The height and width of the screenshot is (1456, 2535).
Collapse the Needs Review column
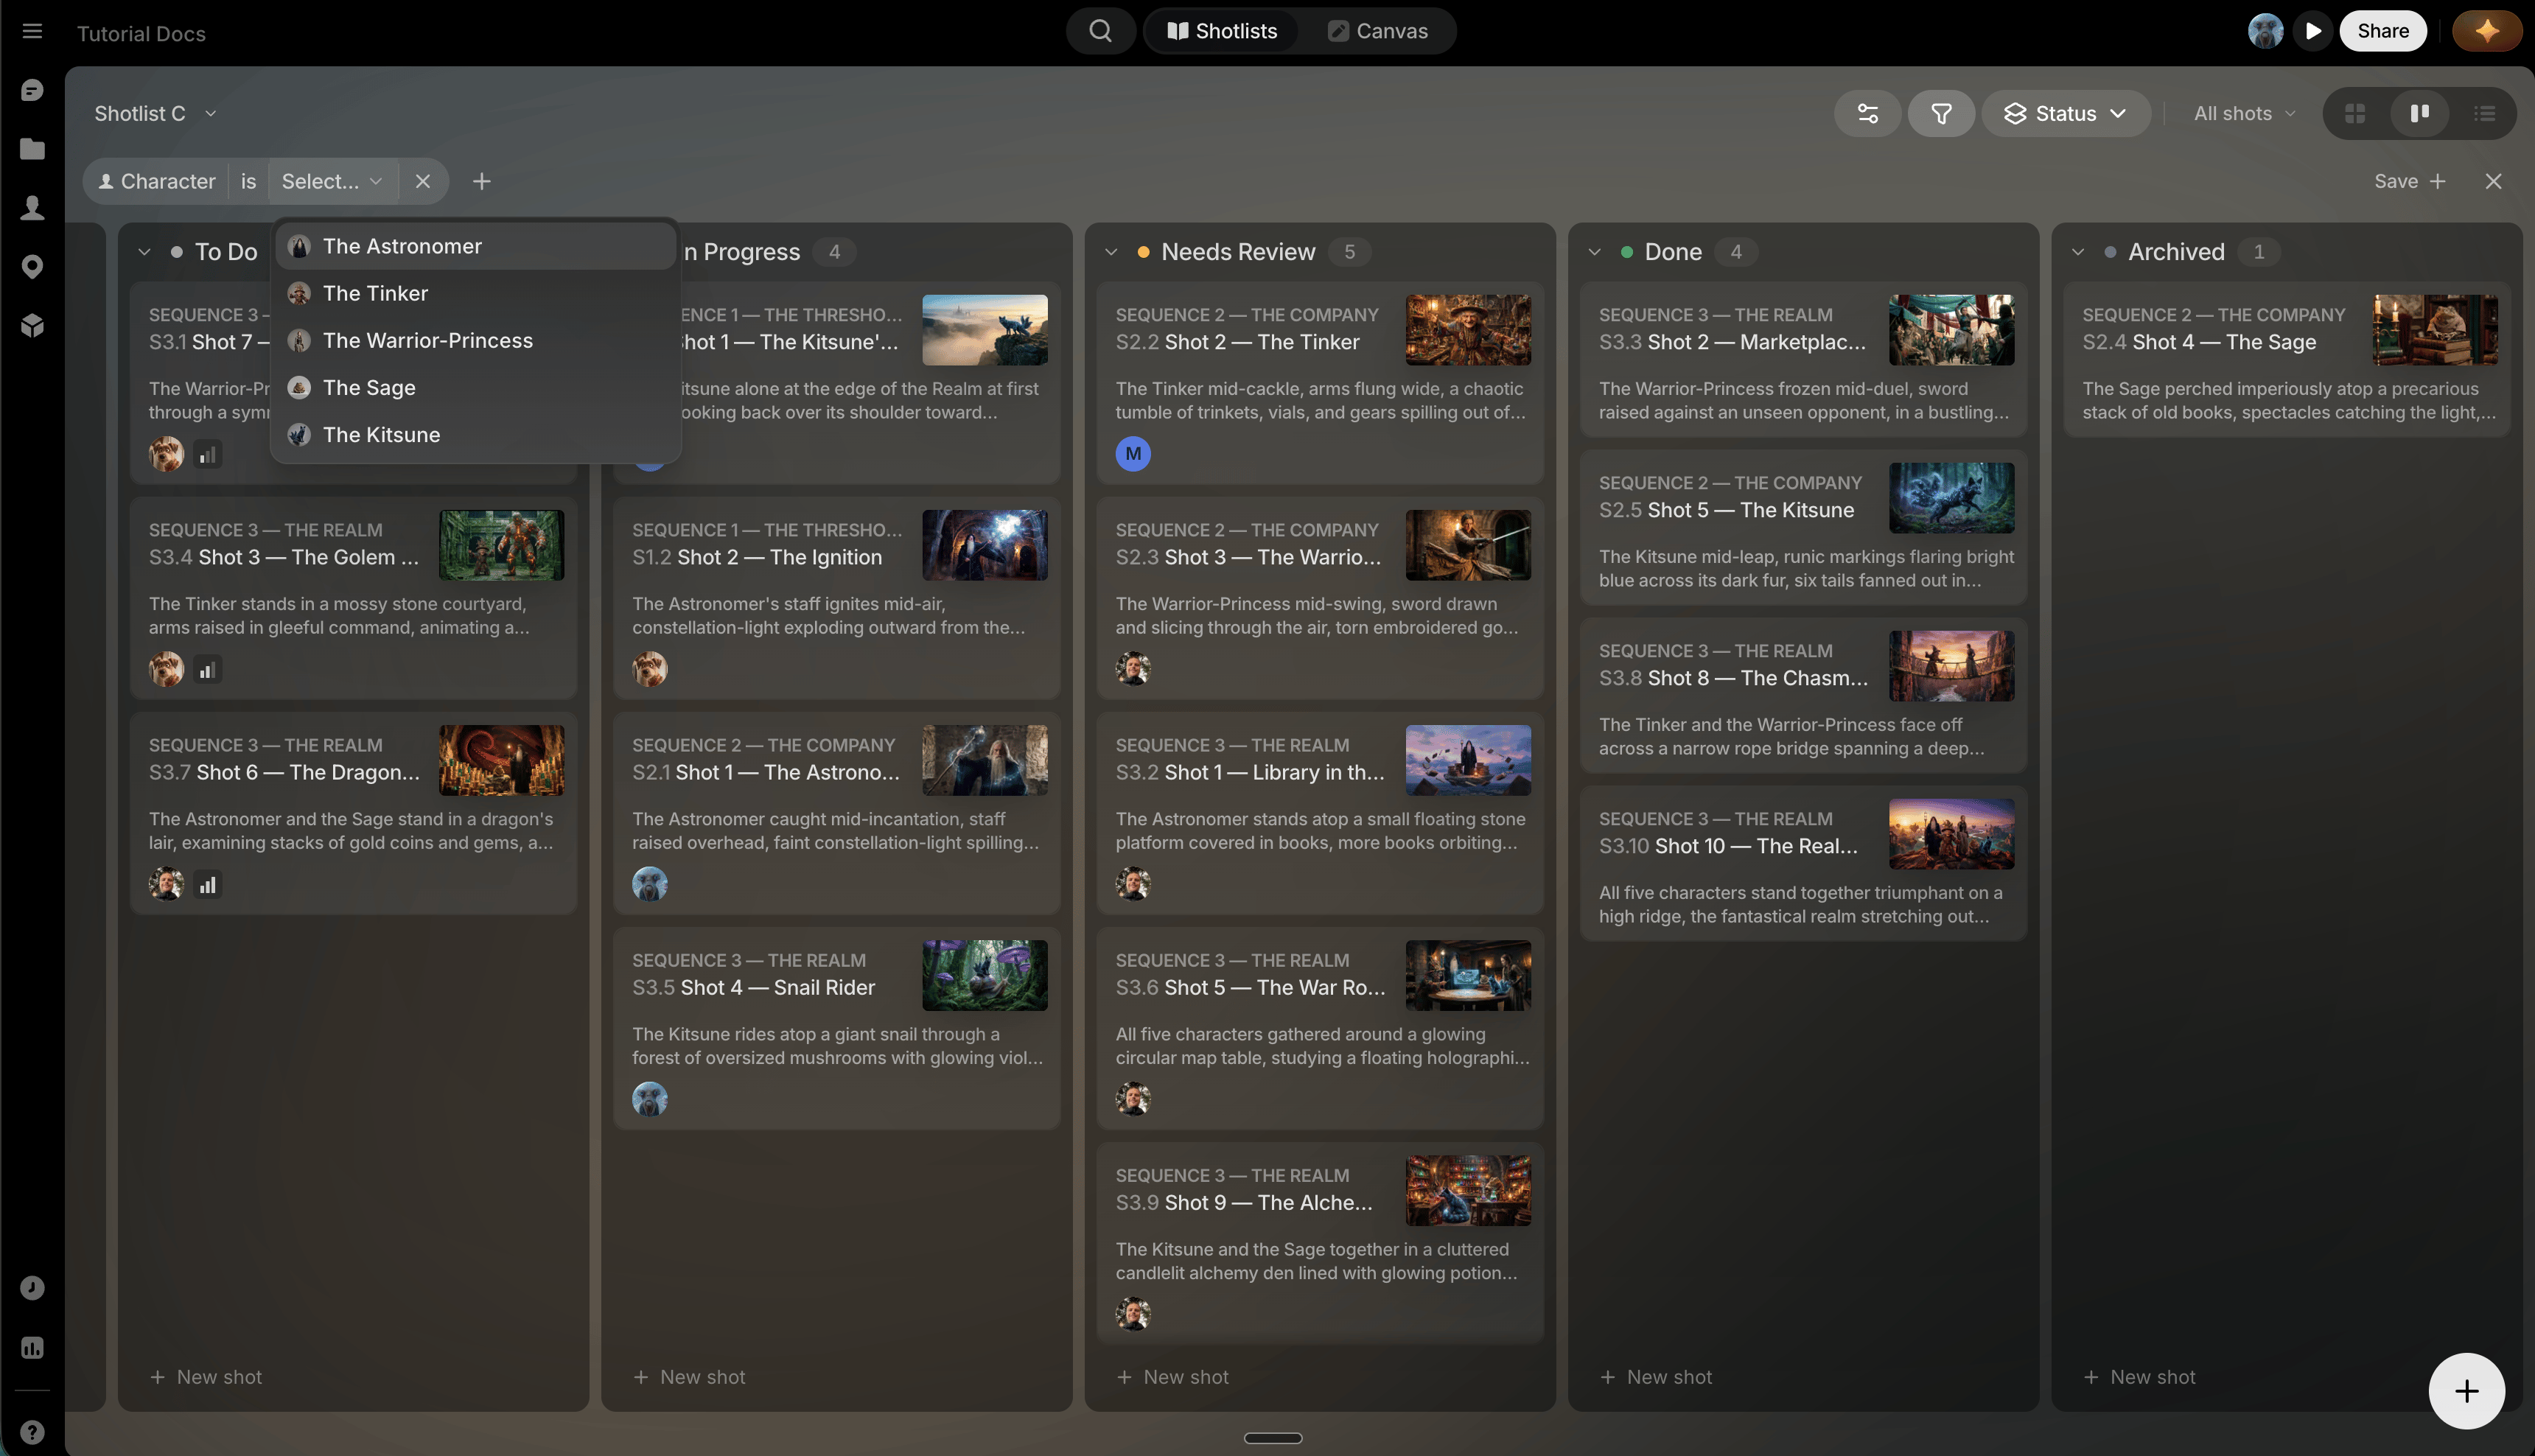pos(1111,252)
